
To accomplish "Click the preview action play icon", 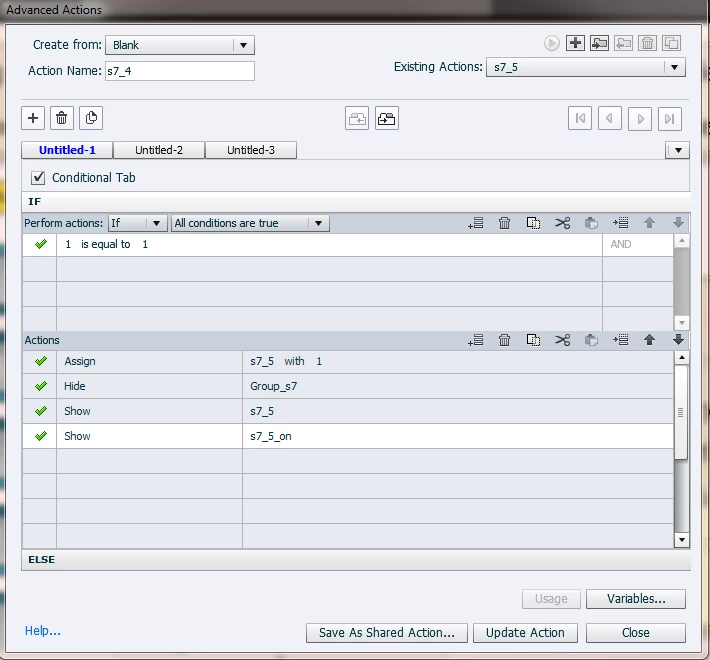I will click(x=551, y=43).
